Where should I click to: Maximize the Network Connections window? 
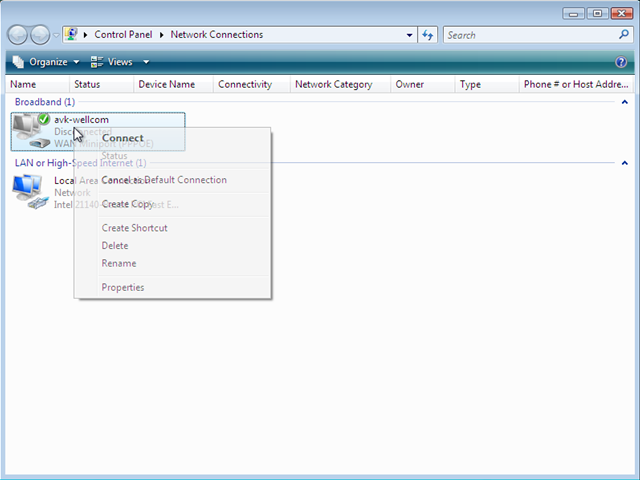[x=597, y=13]
